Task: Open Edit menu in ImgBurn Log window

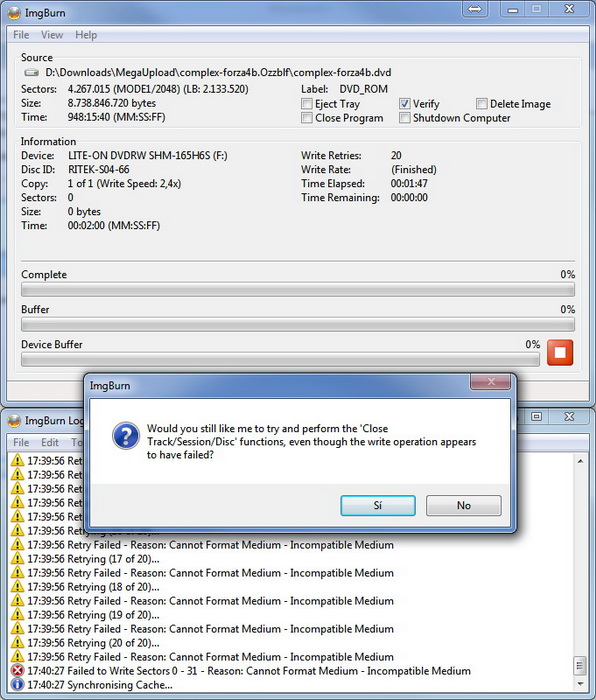Action: [x=50, y=442]
